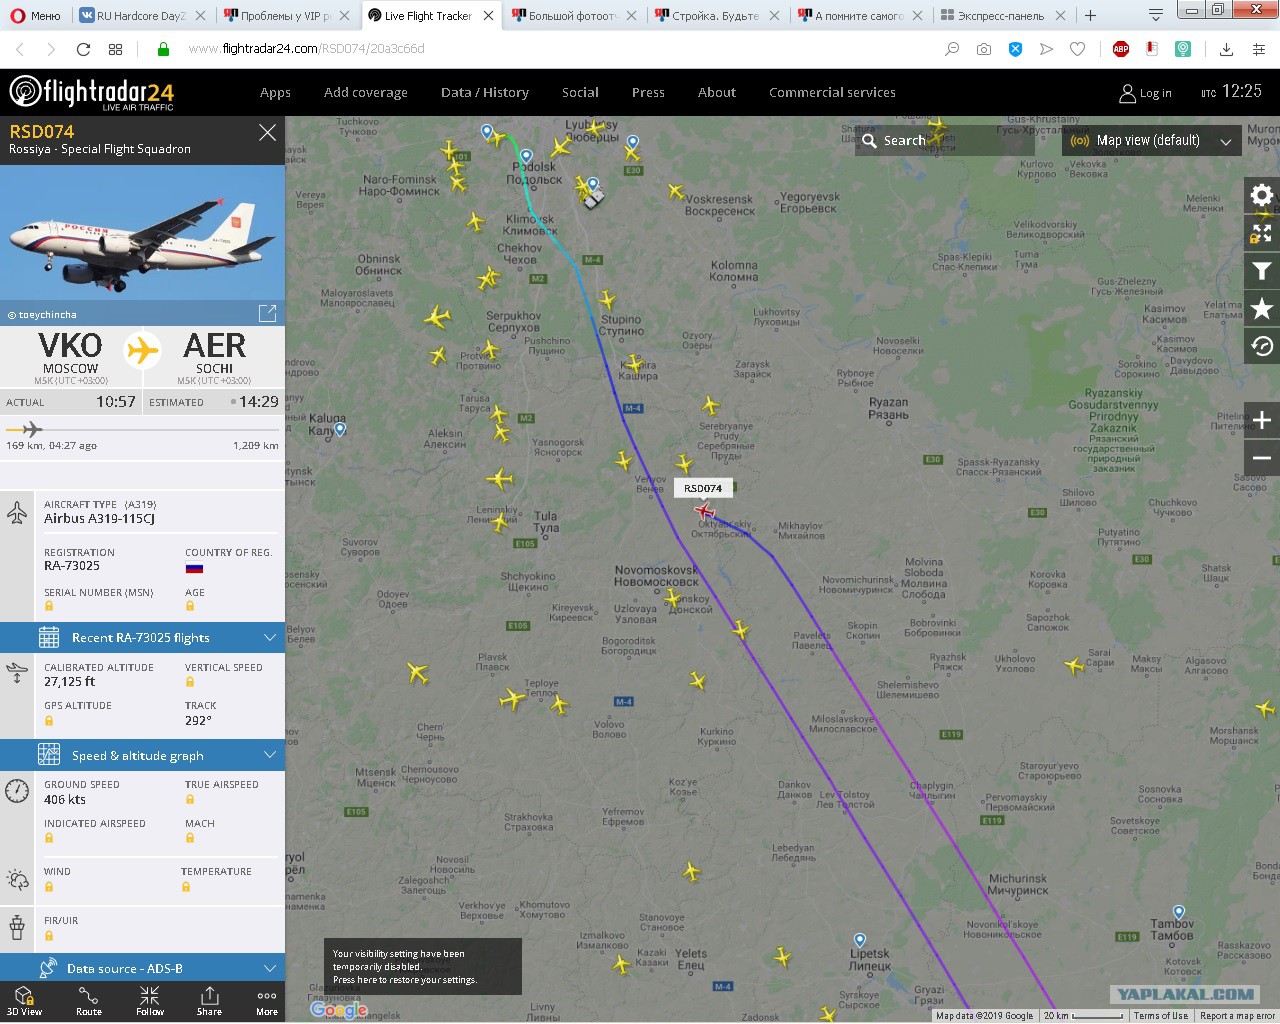Open the playback history icon
This screenshot has height=1024, width=1280.
click(1262, 347)
